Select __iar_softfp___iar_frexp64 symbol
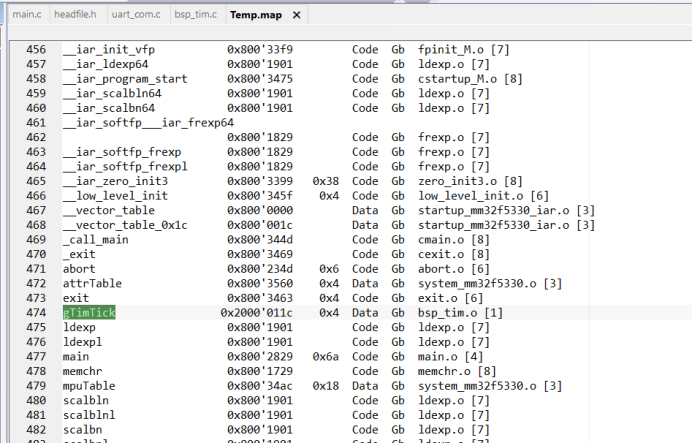 pyautogui.click(x=148, y=122)
